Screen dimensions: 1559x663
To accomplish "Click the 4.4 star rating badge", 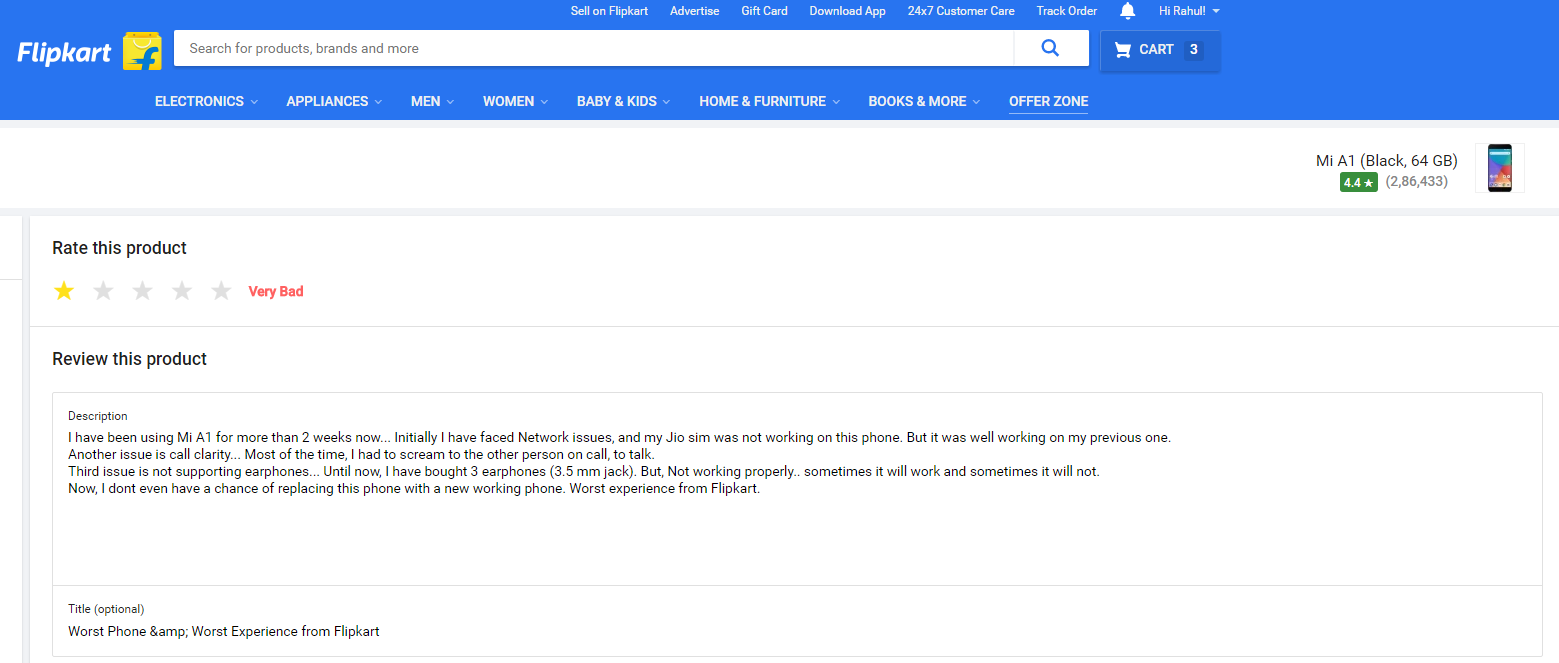I will (x=1359, y=182).
